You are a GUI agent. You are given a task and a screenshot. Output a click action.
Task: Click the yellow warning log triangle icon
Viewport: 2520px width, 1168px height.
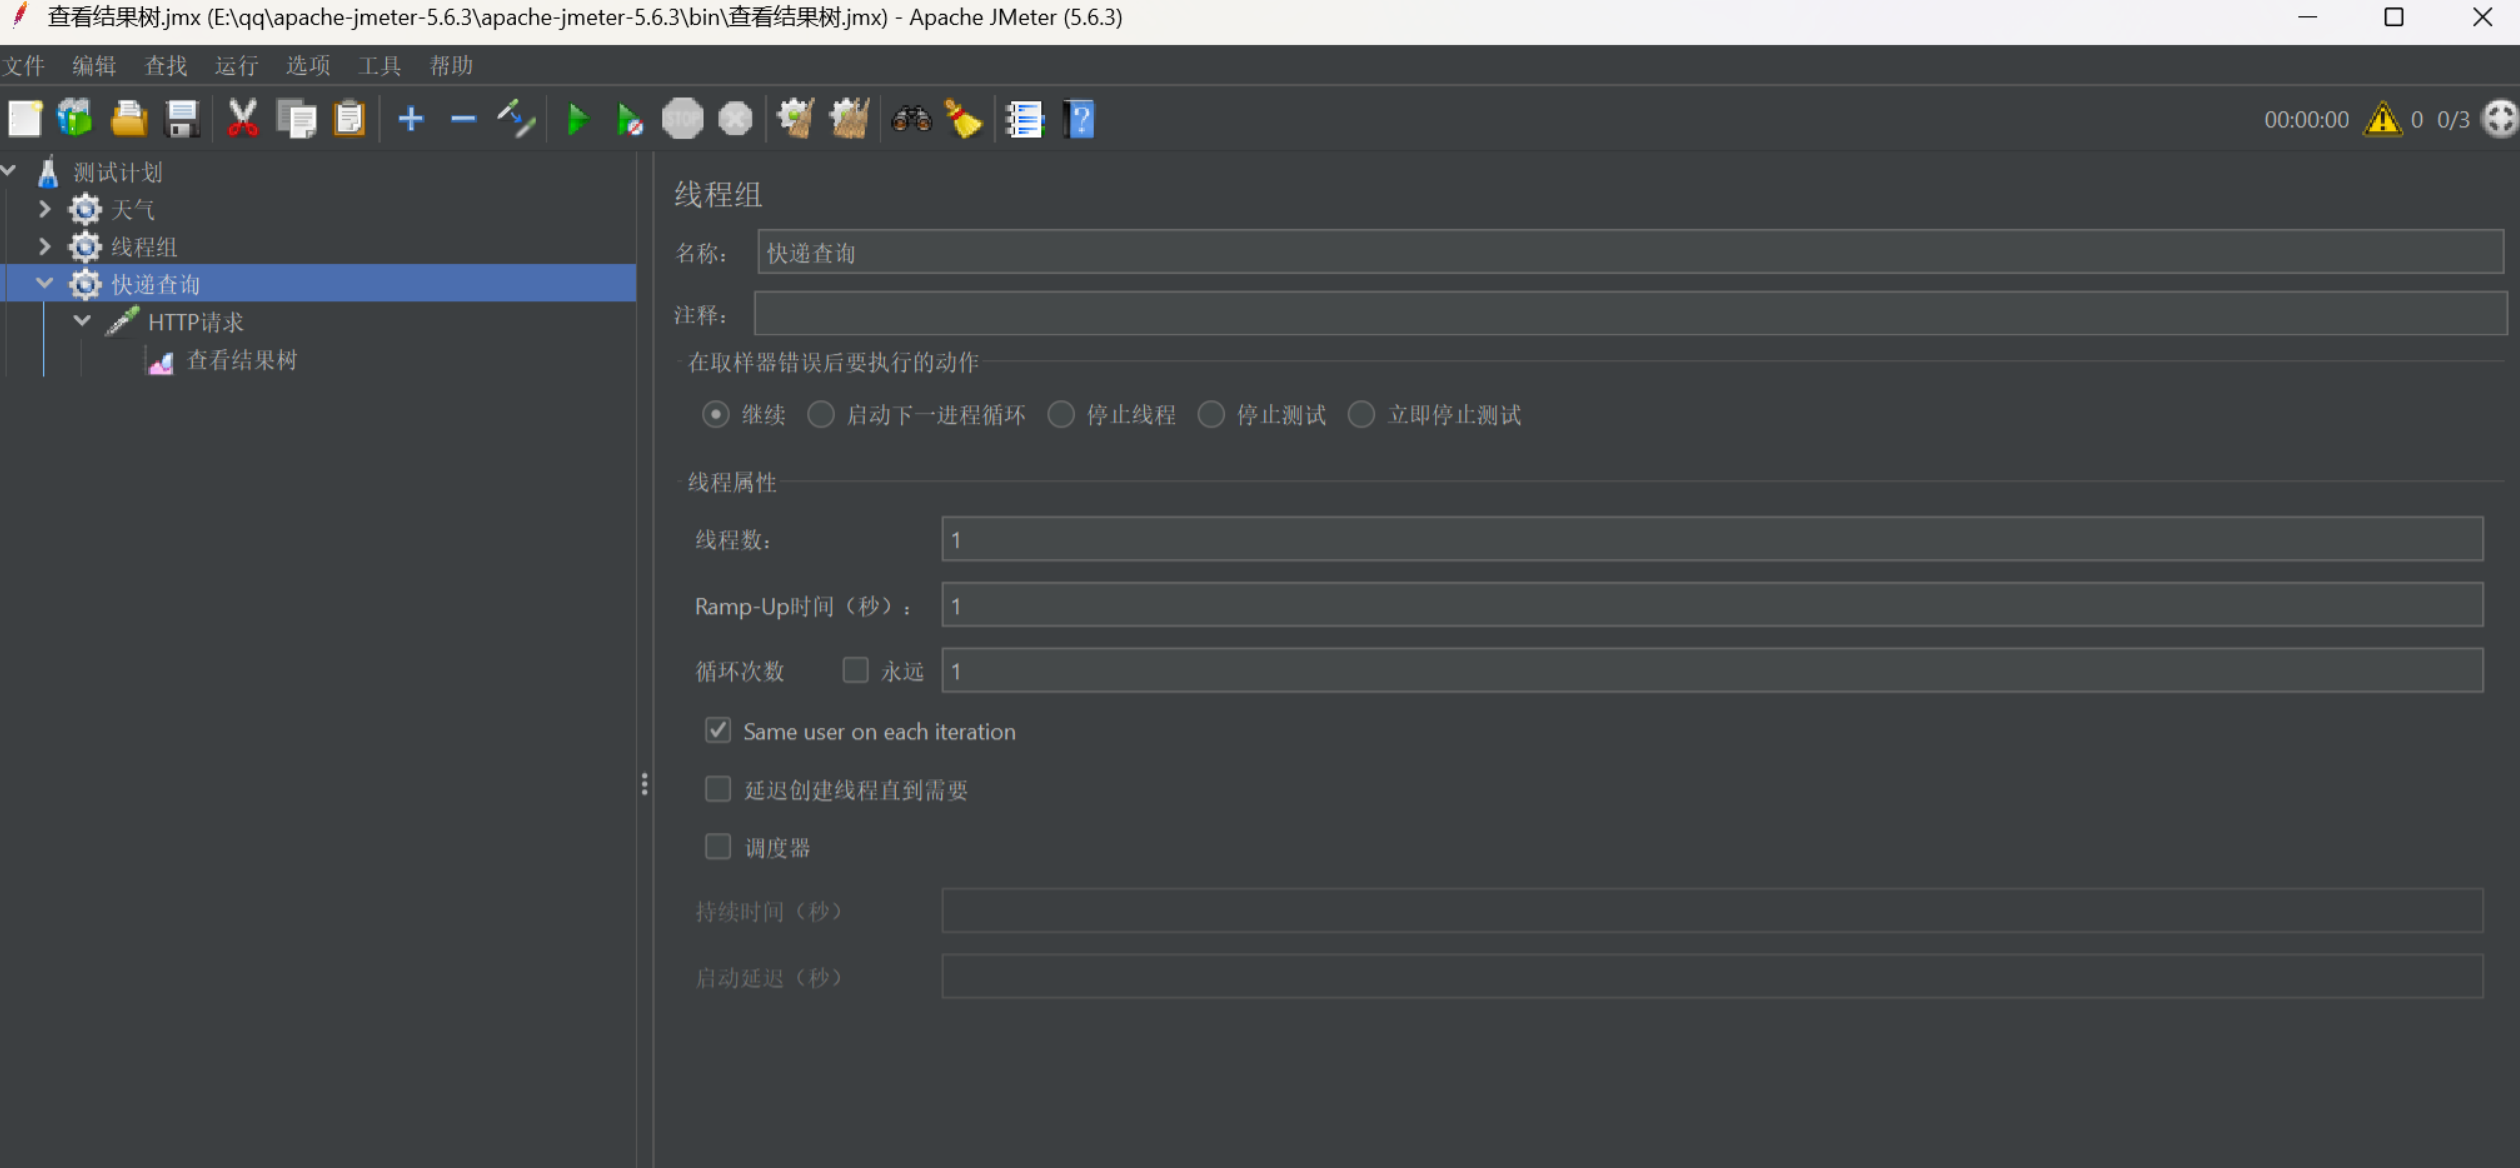2382,120
